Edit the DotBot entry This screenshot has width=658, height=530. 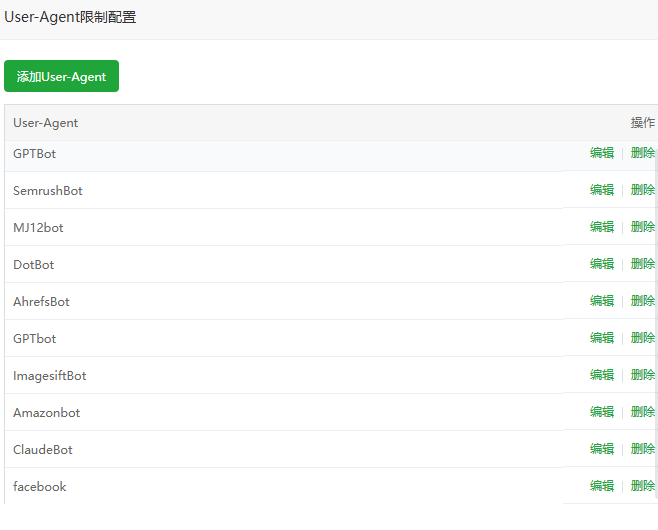coord(602,264)
